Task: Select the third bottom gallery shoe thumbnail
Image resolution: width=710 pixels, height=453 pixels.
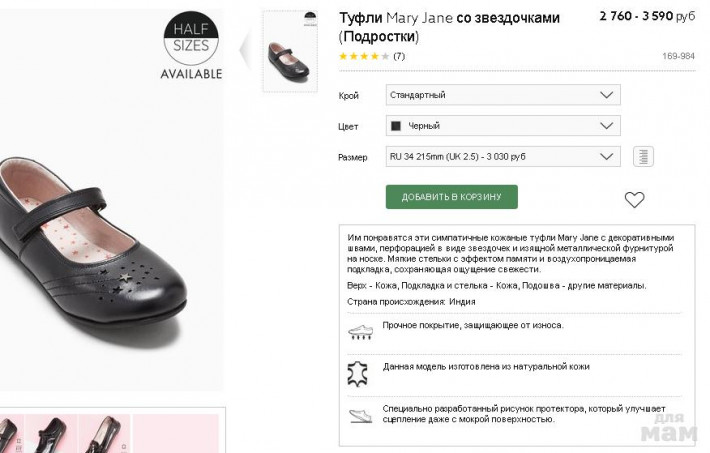Action: click(x=103, y=433)
